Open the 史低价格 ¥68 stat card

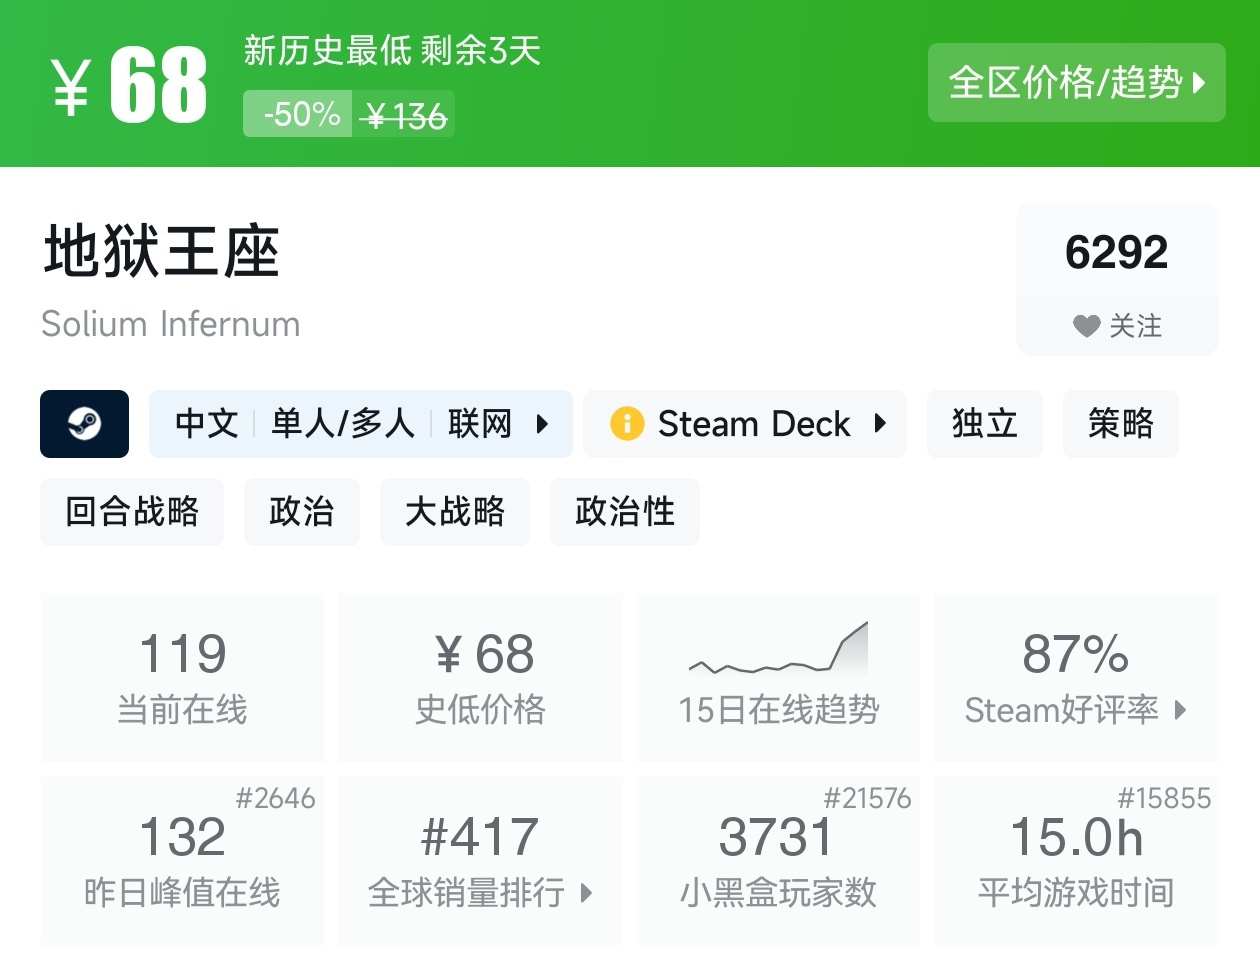pos(480,677)
